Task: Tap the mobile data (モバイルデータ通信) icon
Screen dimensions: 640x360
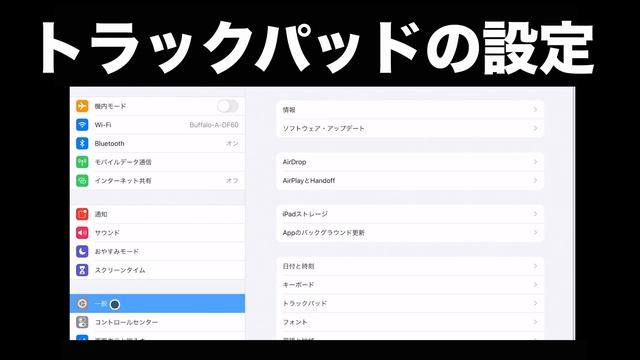Action: pos(82,162)
